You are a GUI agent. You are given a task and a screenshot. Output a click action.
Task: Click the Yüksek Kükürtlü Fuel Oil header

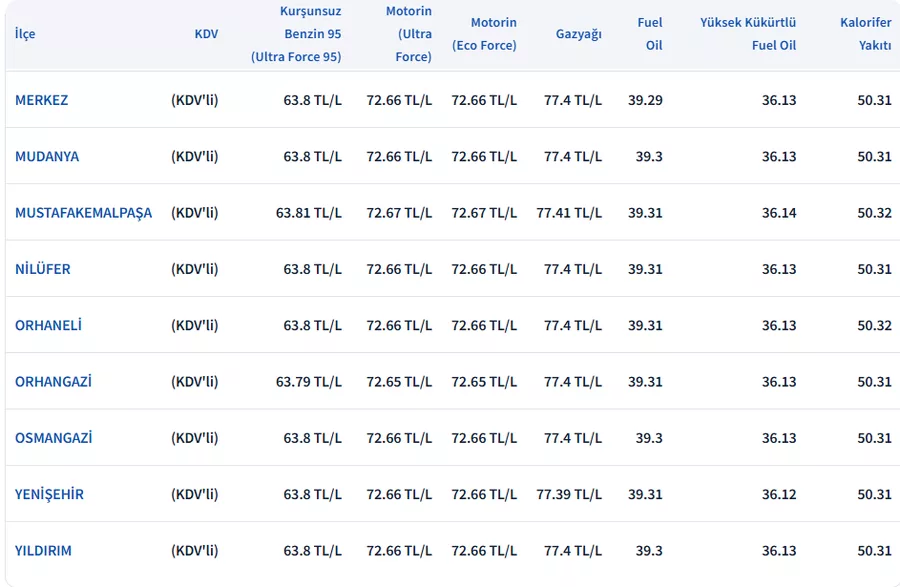(x=748, y=34)
